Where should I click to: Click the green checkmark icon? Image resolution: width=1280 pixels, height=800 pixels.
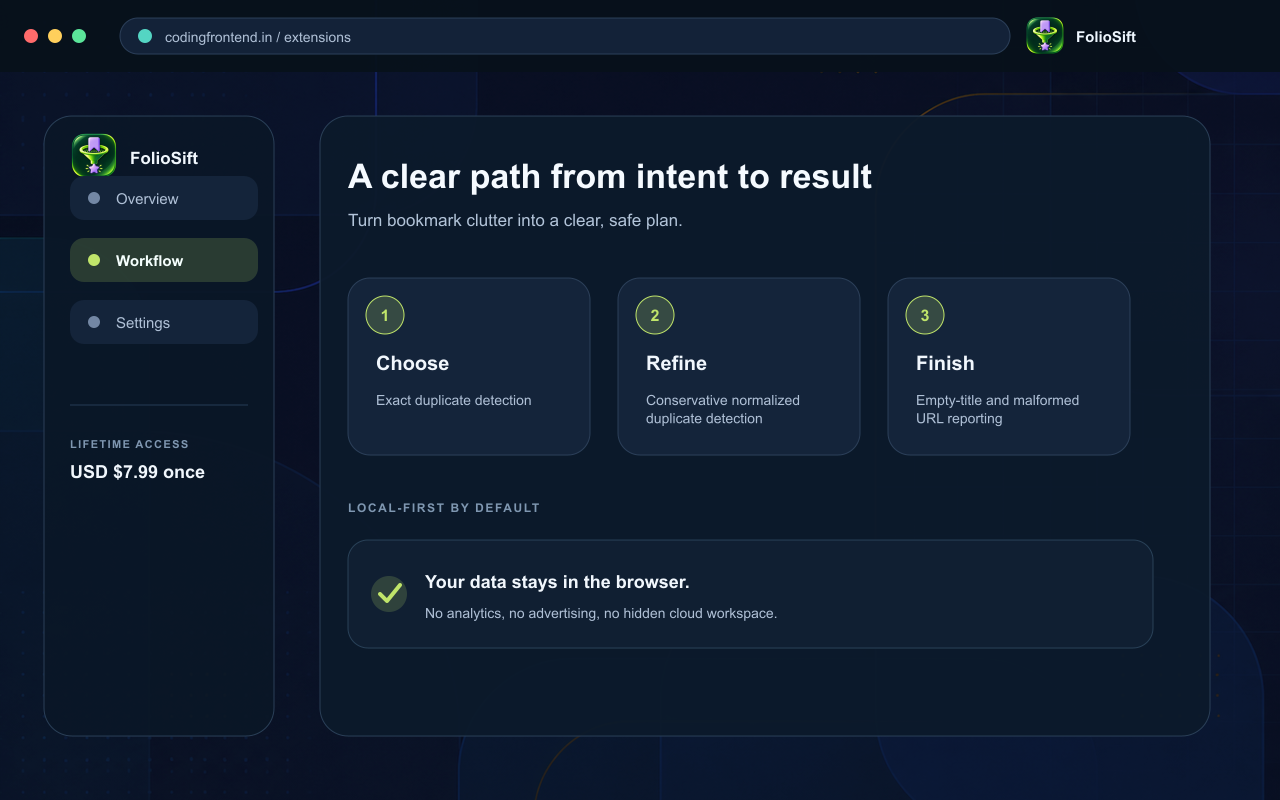[x=389, y=593]
